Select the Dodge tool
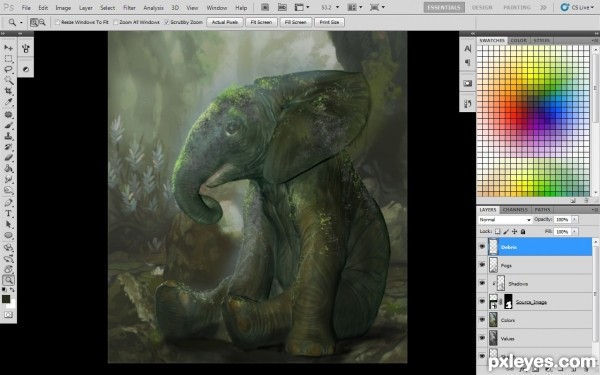The image size is (600, 375). pos(8,190)
